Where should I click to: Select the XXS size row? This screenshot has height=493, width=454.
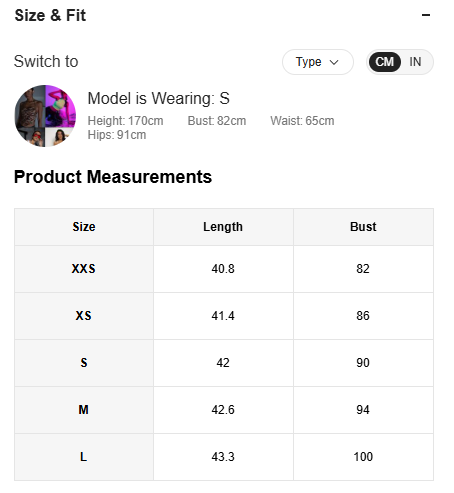tap(224, 269)
